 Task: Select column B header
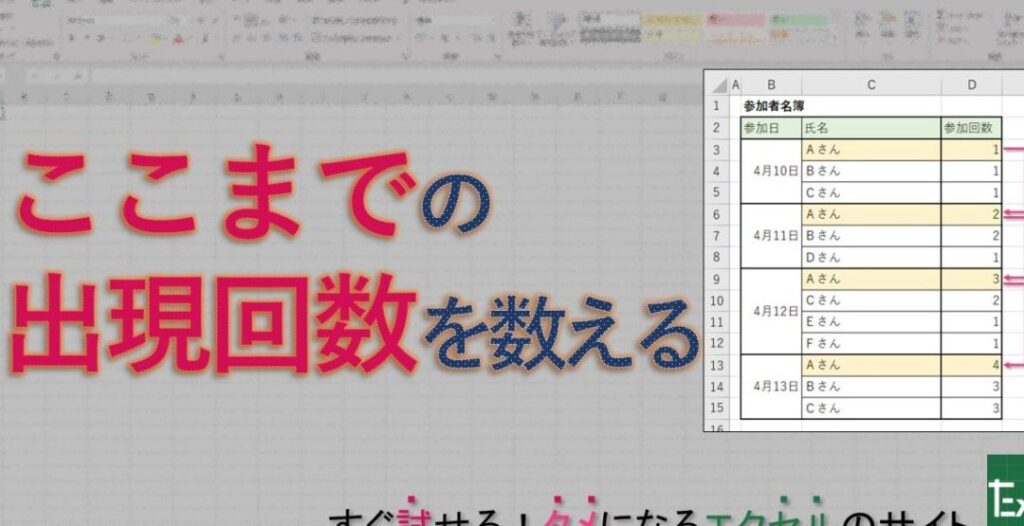[x=771, y=86]
